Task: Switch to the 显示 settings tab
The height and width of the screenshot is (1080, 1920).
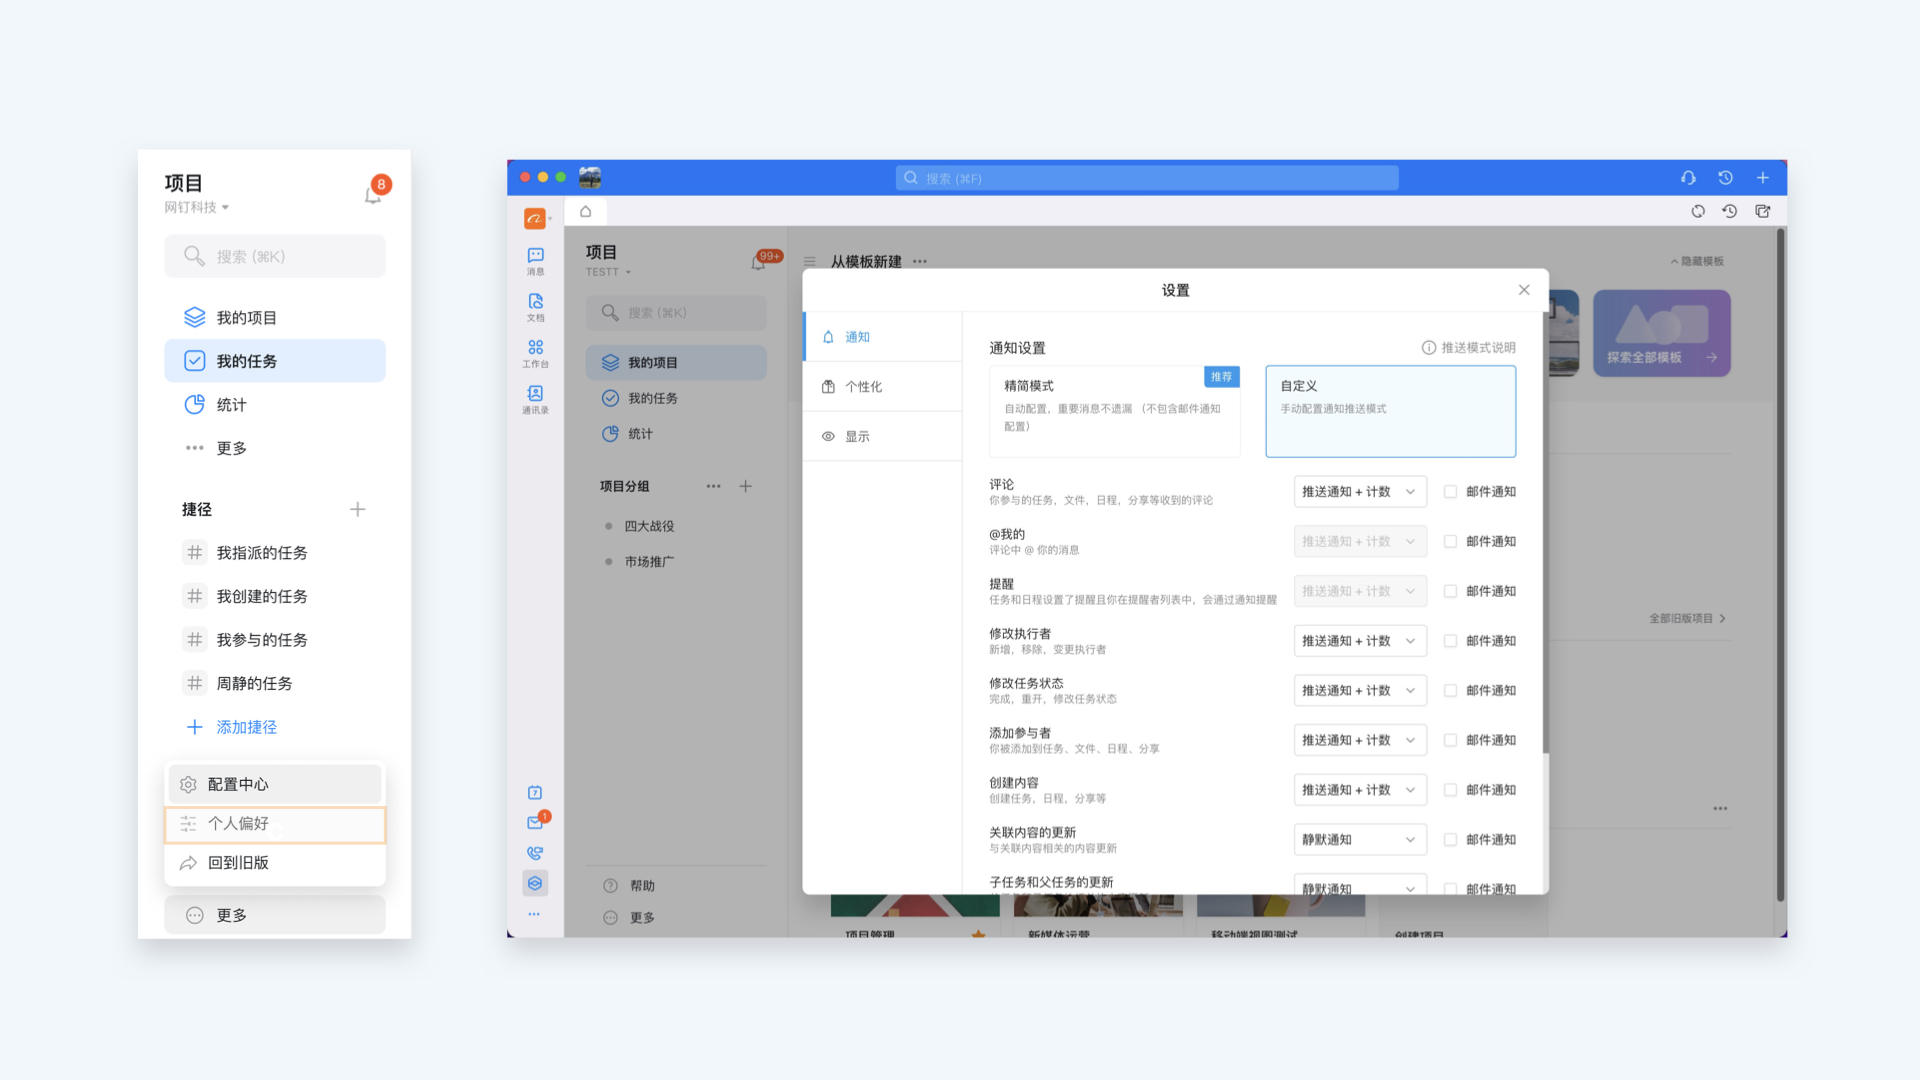Action: (x=883, y=437)
